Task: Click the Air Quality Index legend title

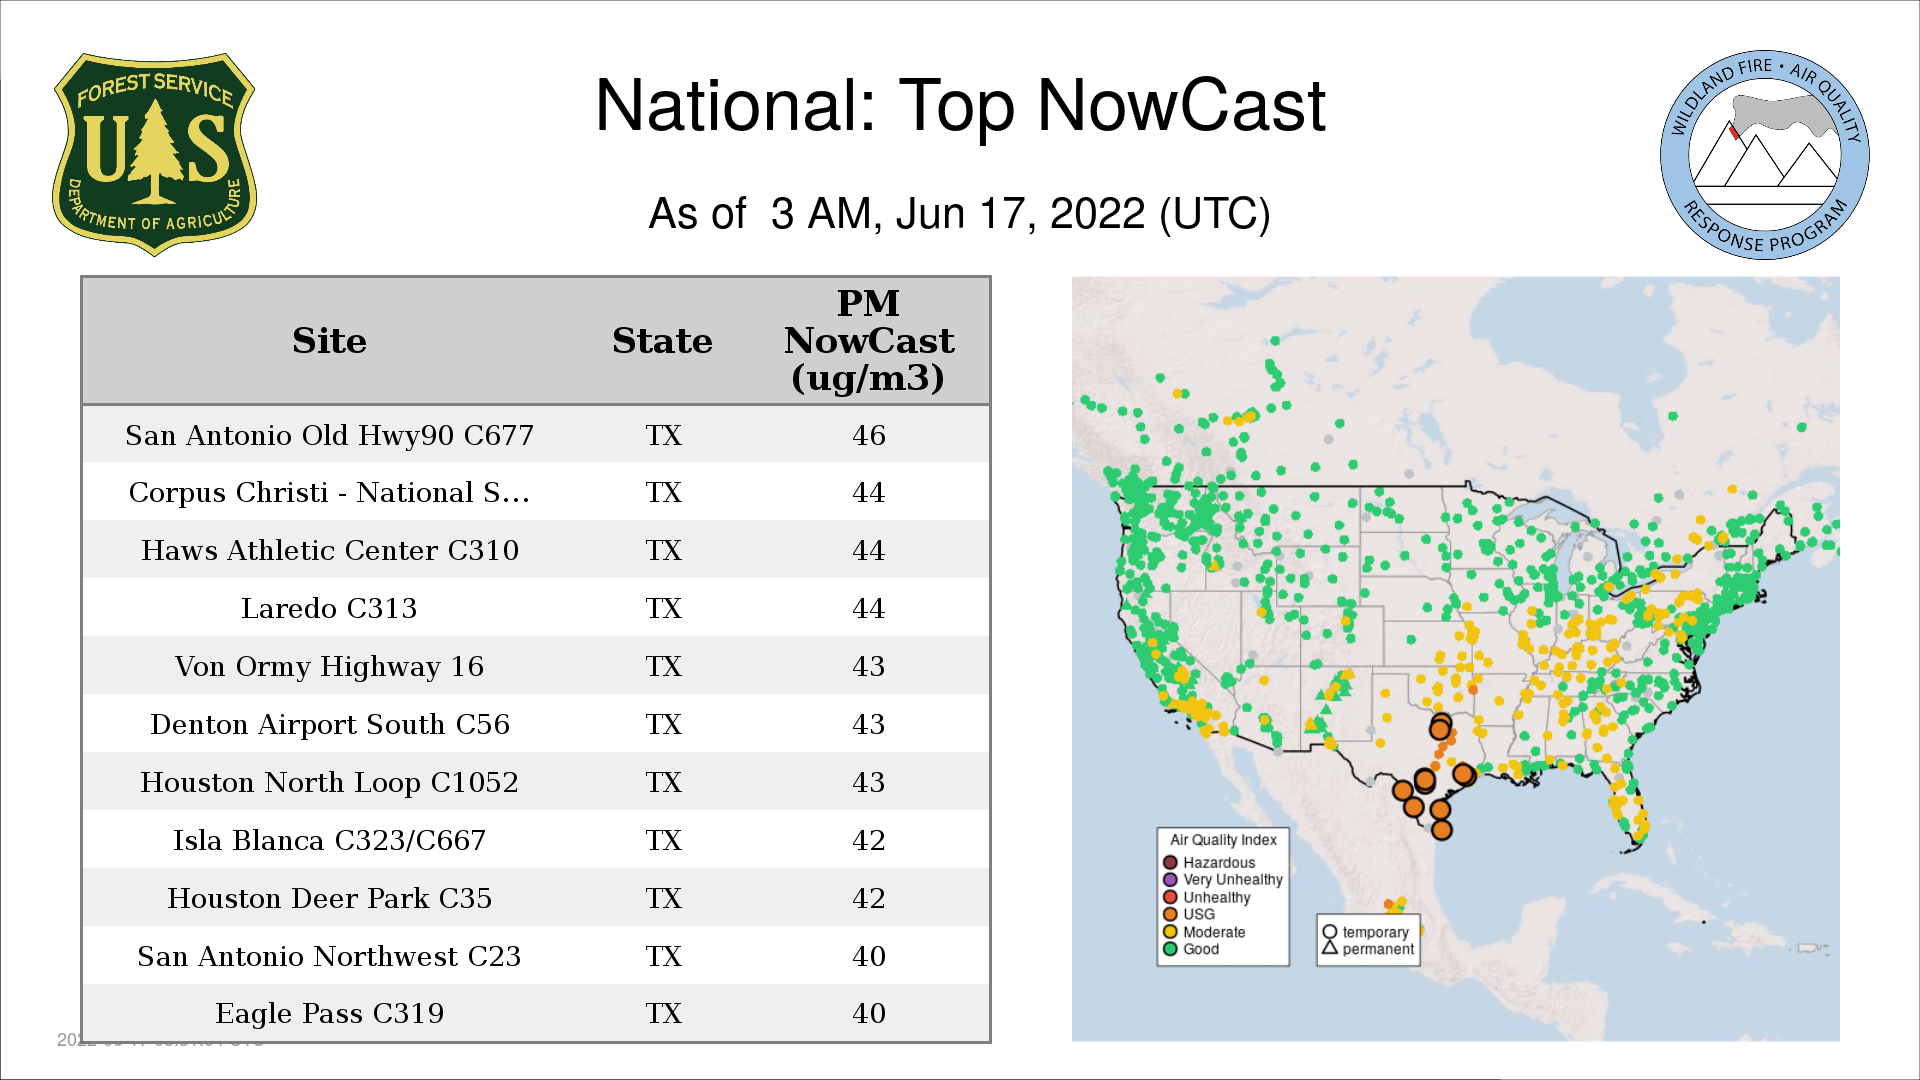Action: pyautogui.click(x=1223, y=840)
